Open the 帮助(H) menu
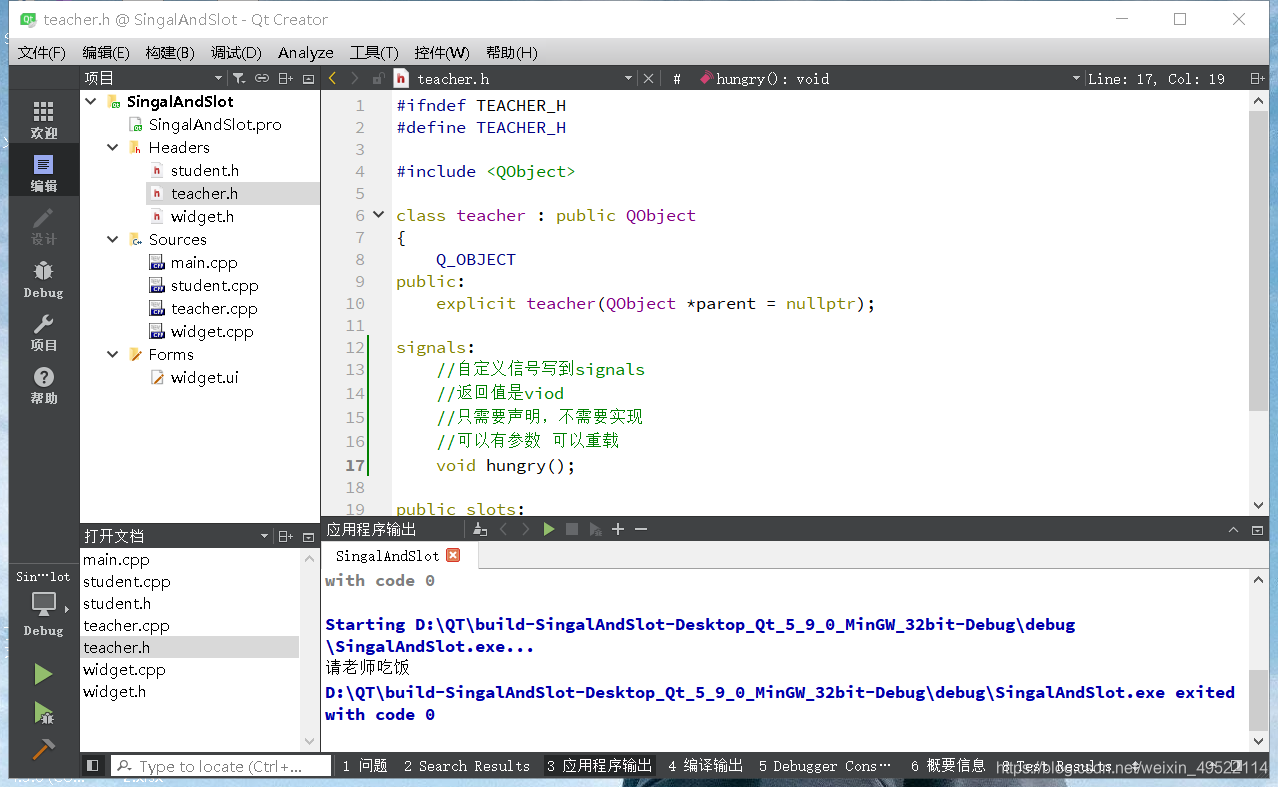 click(511, 52)
